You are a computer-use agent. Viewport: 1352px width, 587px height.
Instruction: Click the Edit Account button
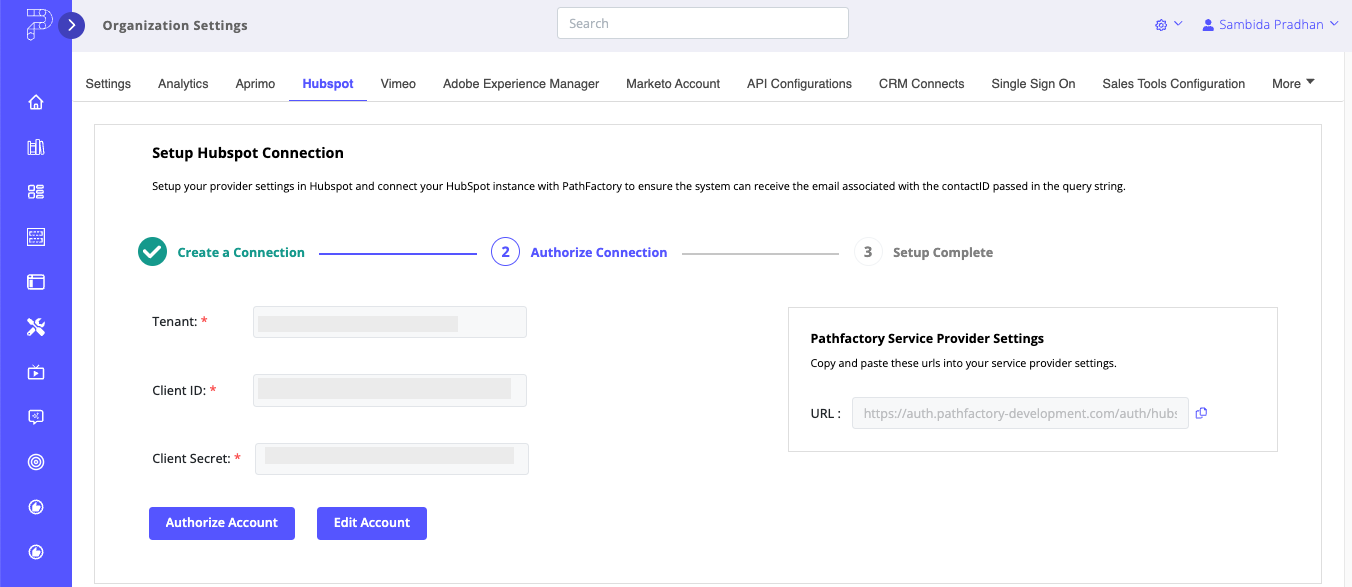[x=371, y=522]
